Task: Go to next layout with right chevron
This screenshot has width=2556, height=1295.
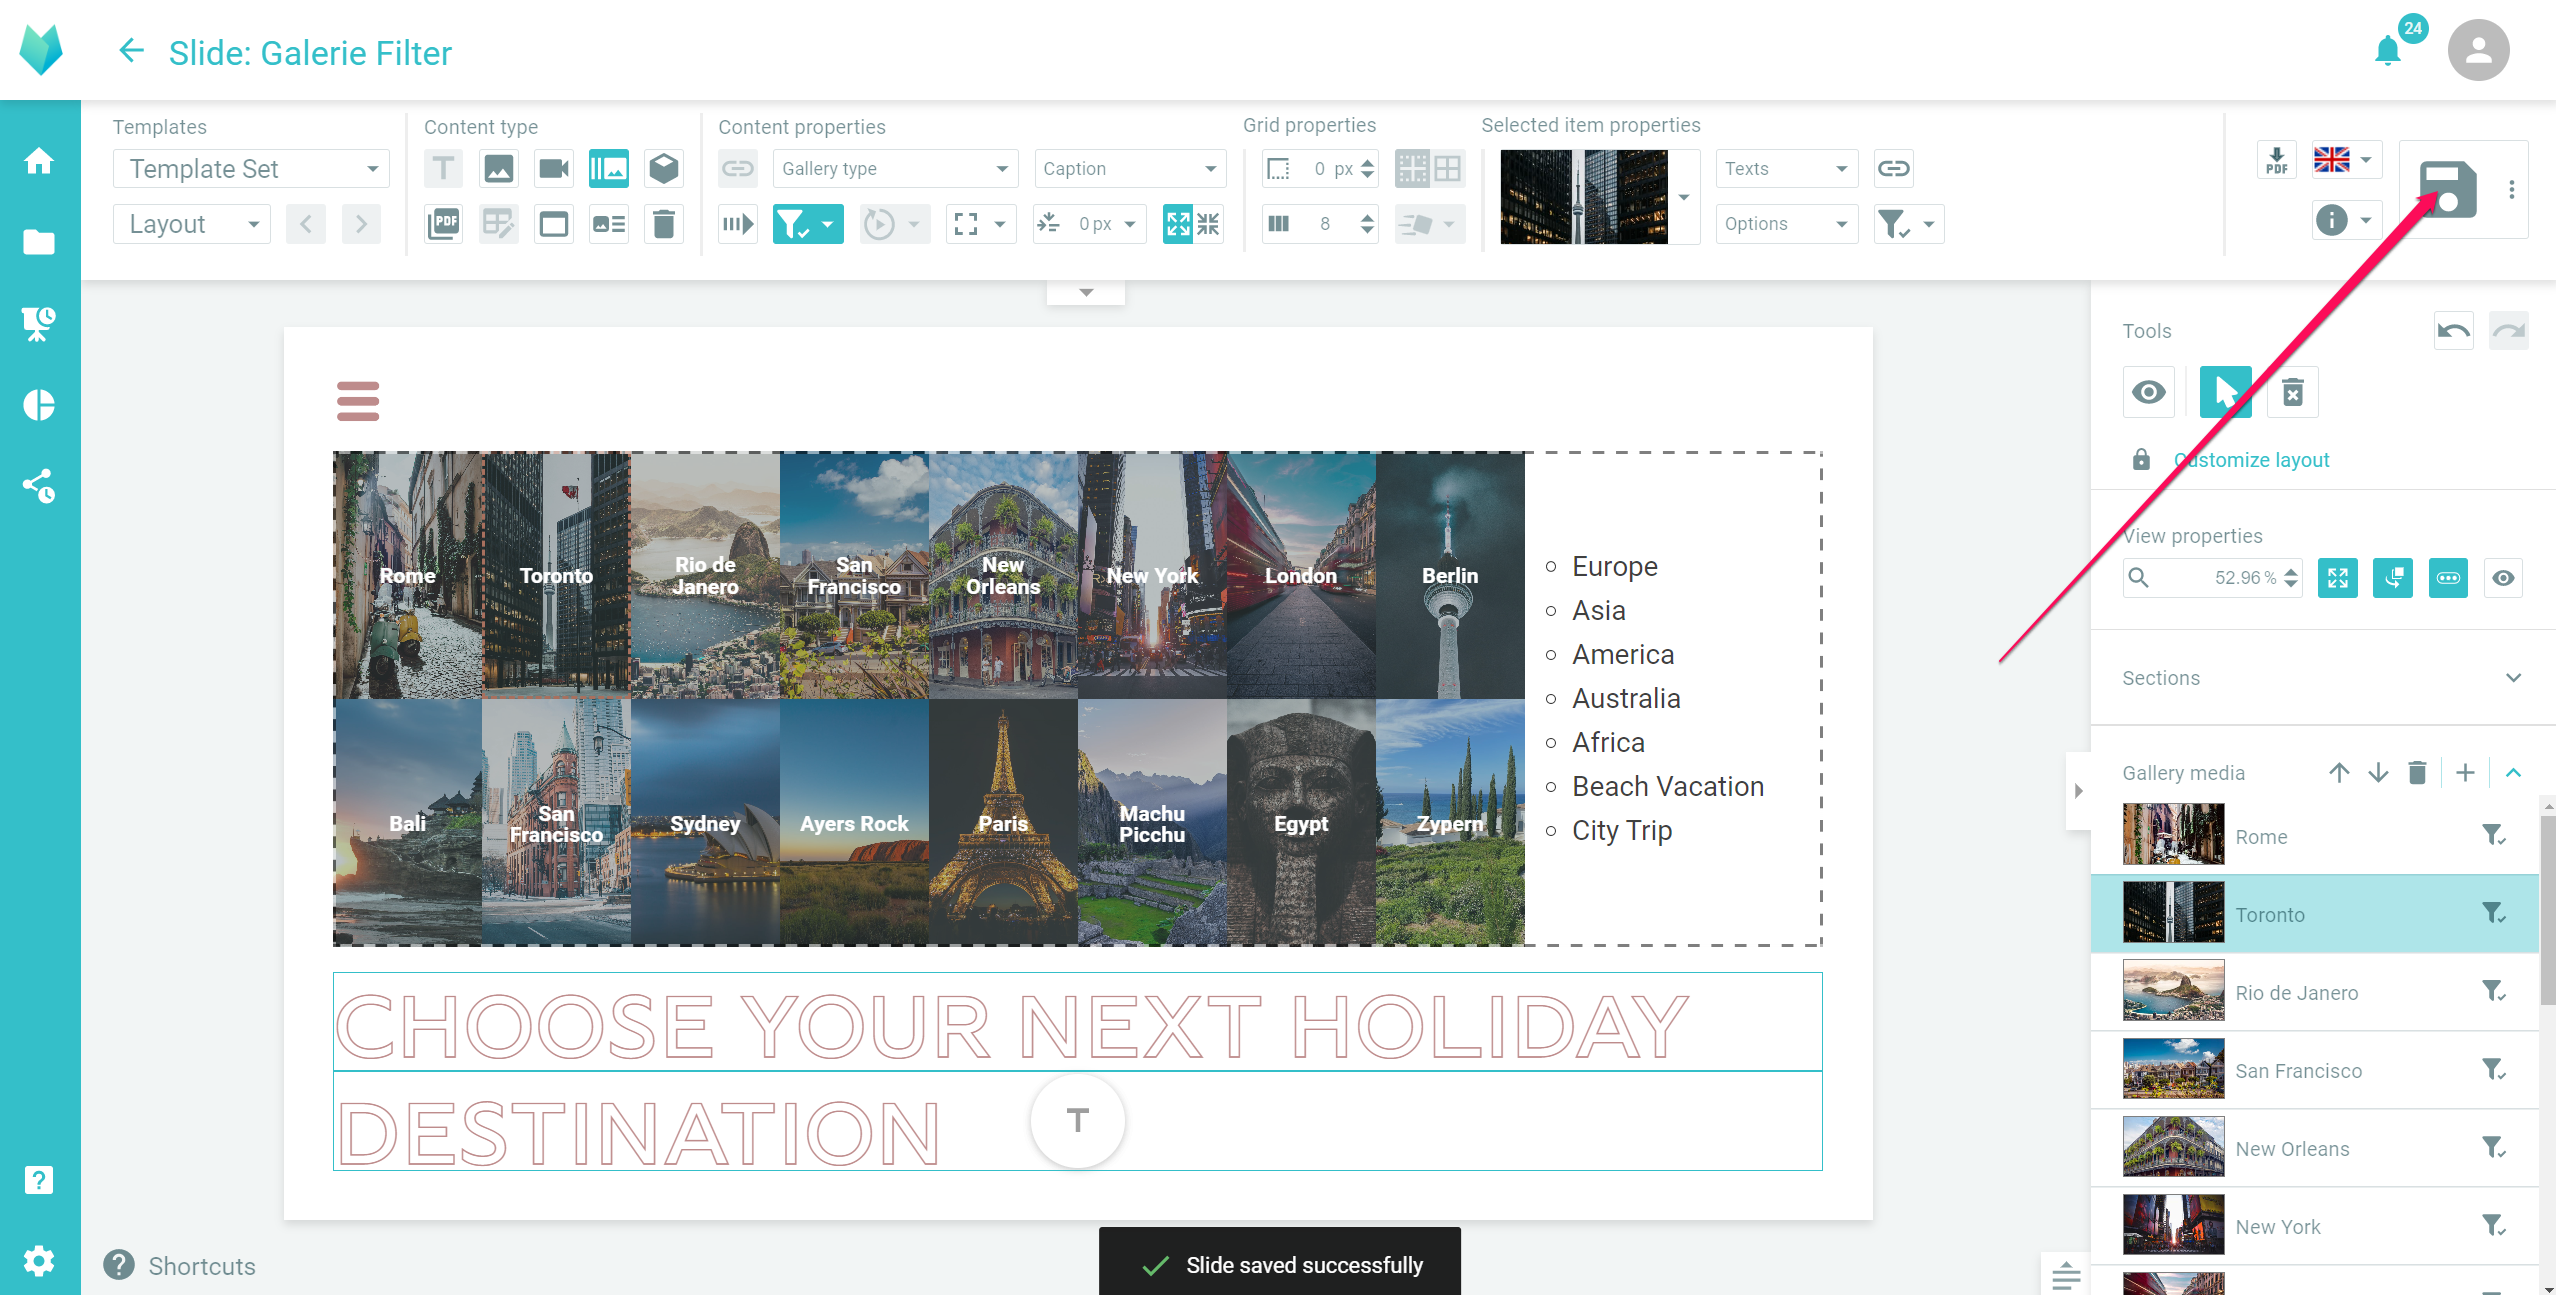Action: coord(361,224)
